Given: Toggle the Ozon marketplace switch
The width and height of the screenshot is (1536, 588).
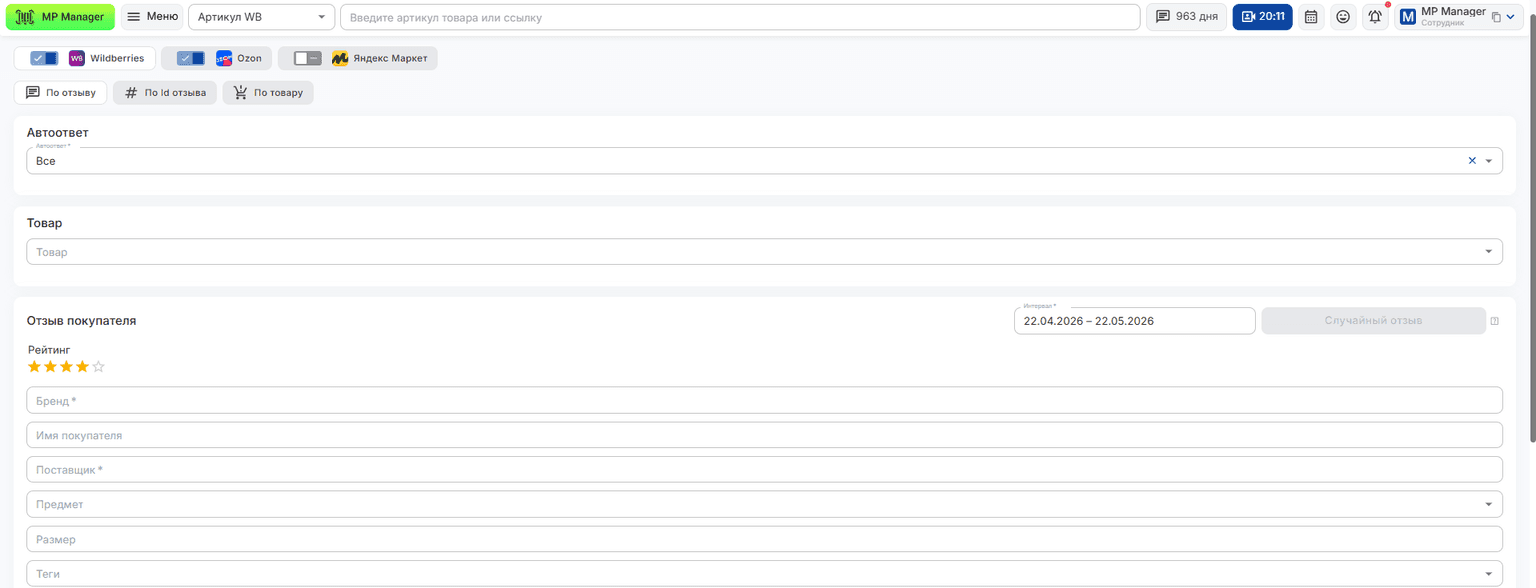Looking at the screenshot, I should (190, 58).
